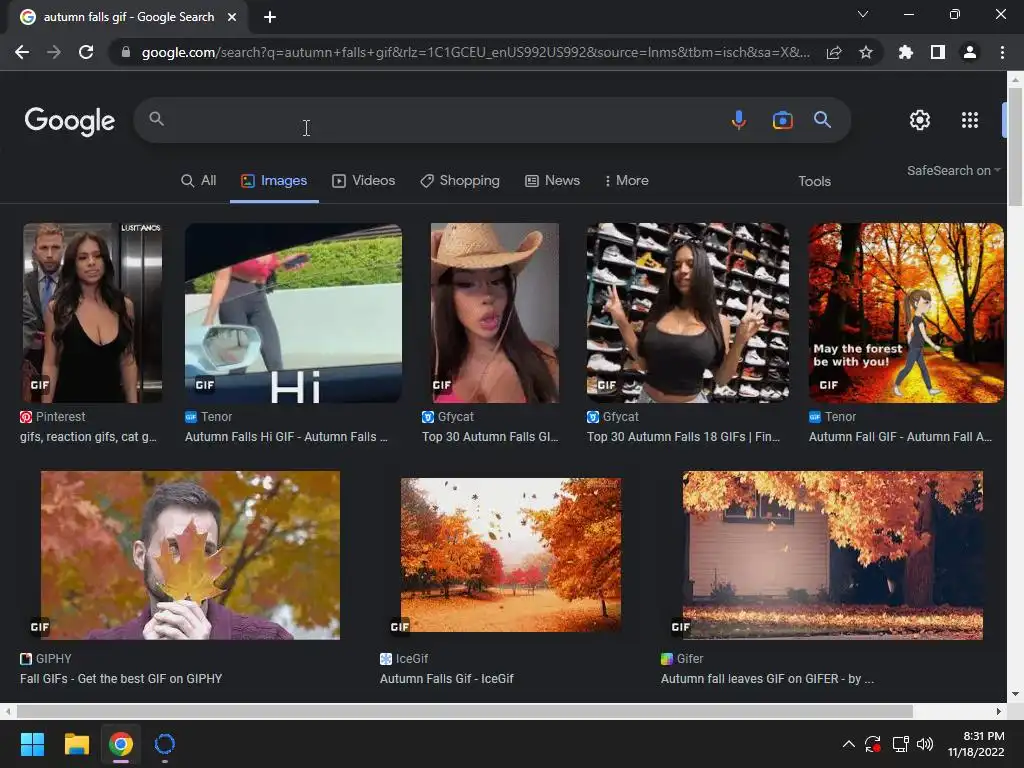Reload the current page

pos(86,52)
